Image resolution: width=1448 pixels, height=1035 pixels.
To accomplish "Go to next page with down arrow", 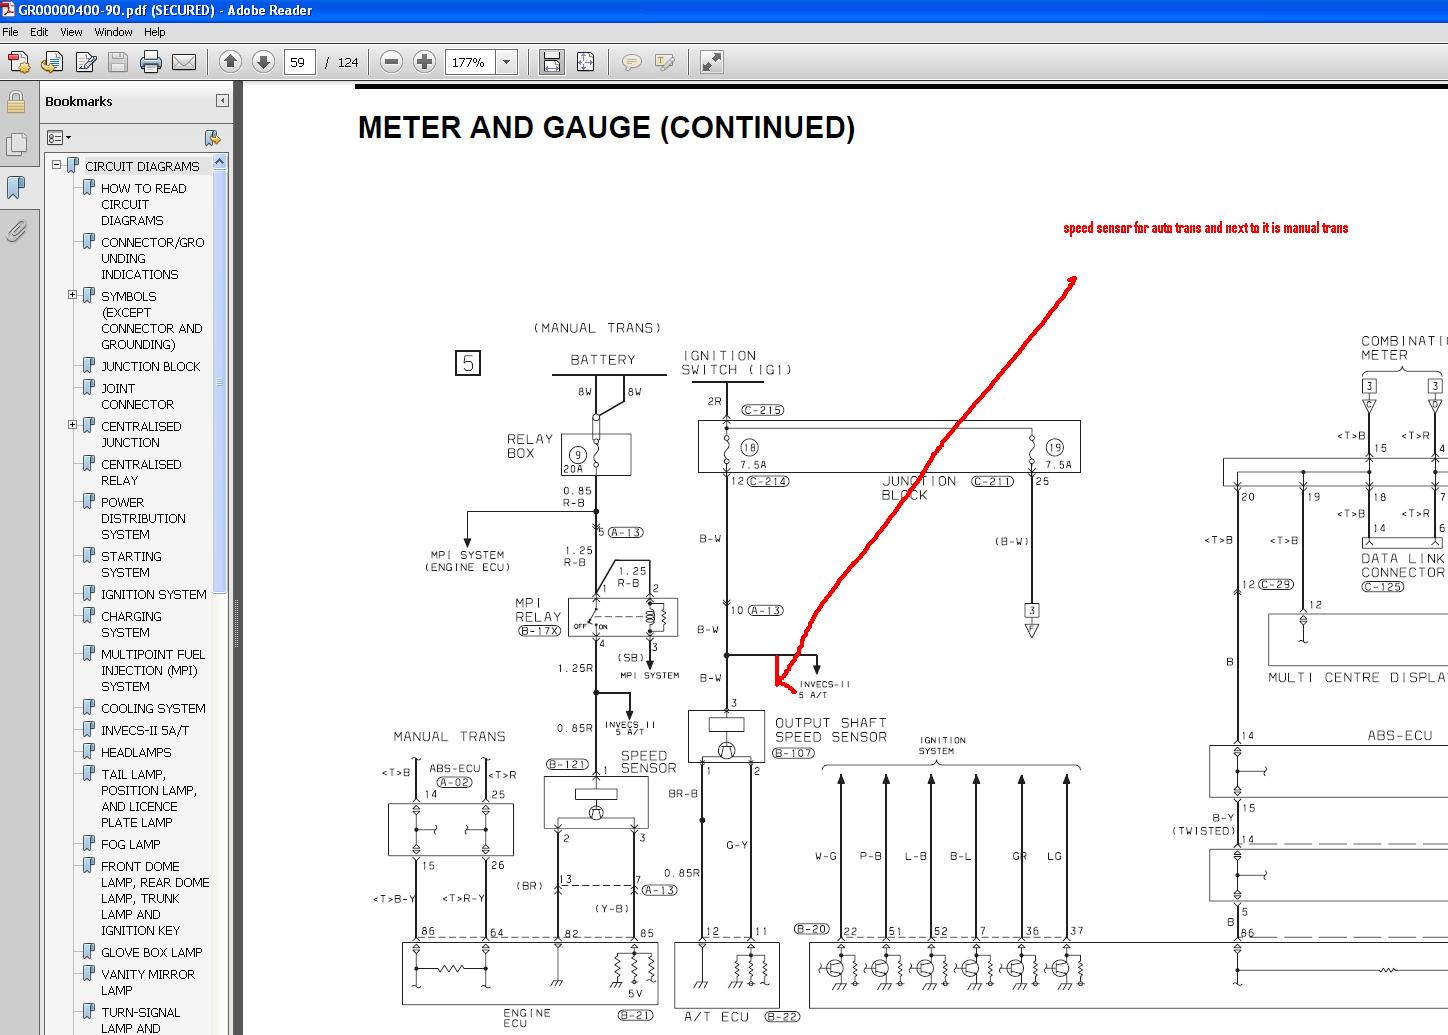I will pyautogui.click(x=263, y=62).
